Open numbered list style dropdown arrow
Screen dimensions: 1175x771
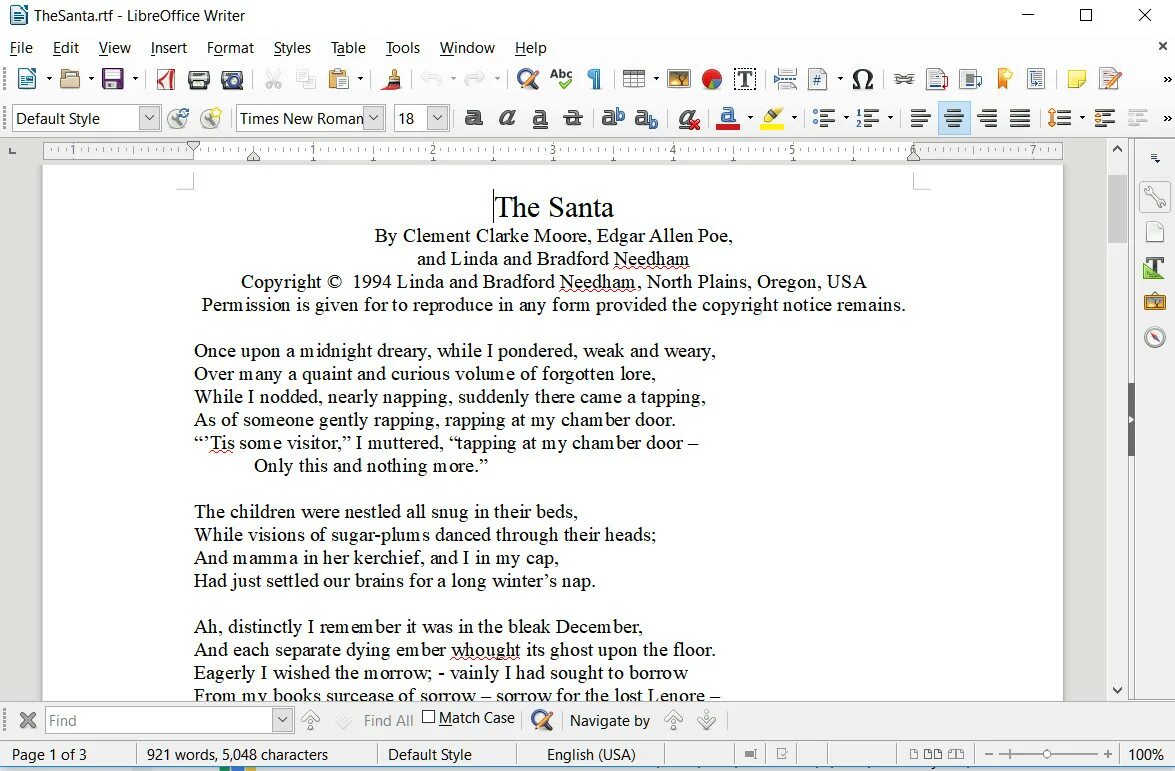tap(890, 118)
